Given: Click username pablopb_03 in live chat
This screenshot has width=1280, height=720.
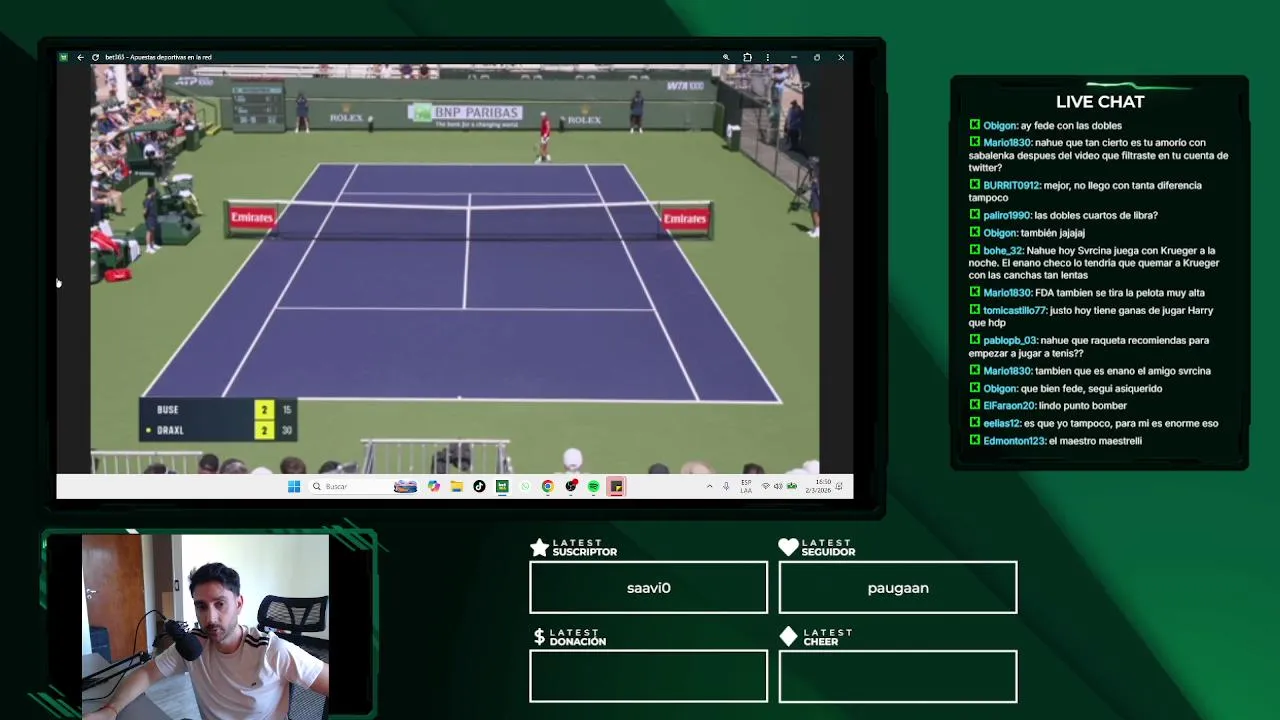Looking at the screenshot, I should pos(1010,341).
